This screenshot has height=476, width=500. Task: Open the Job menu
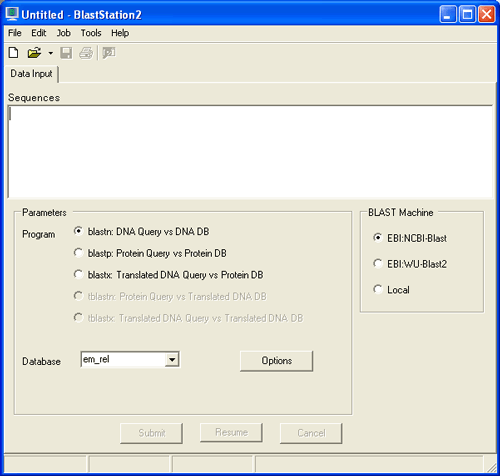coord(63,33)
